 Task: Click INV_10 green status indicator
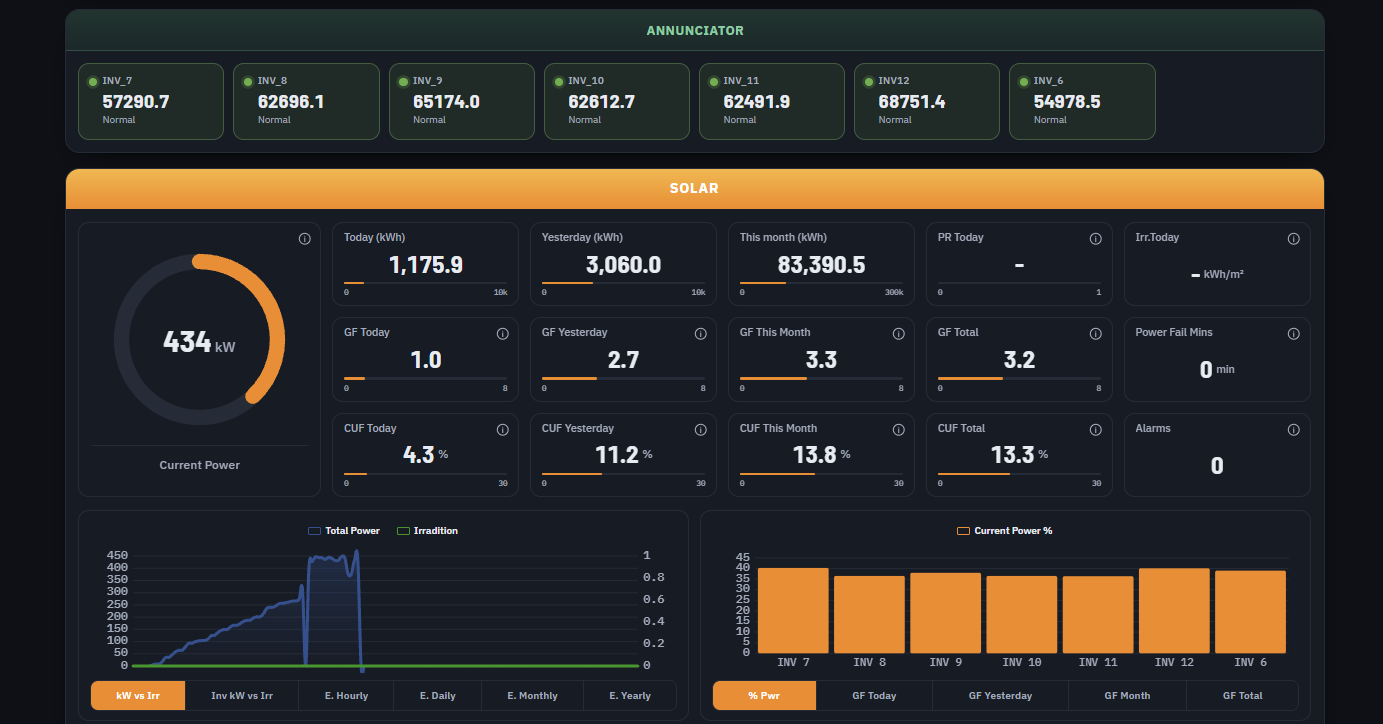(559, 81)
